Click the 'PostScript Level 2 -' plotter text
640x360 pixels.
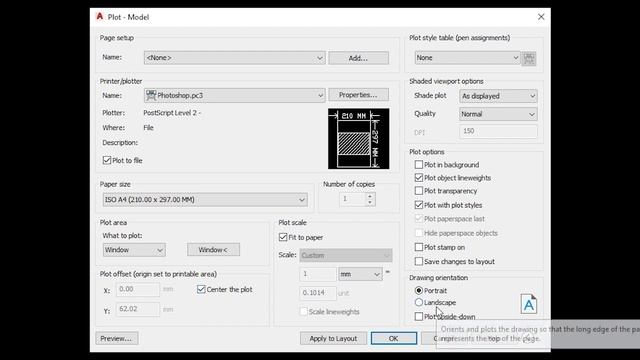pos(172,113)
